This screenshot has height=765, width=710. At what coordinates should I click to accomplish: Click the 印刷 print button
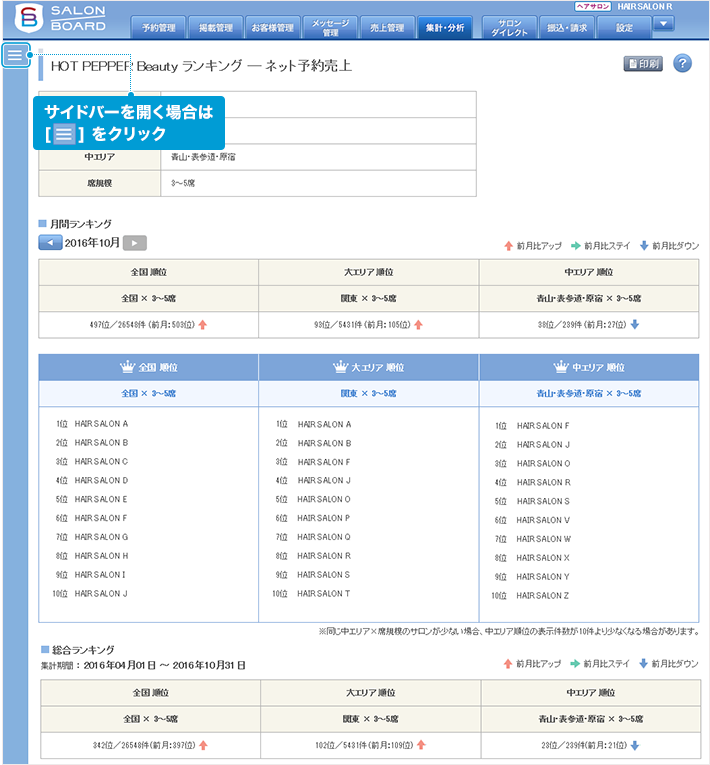pyautogui.click(x=643, y=64)
